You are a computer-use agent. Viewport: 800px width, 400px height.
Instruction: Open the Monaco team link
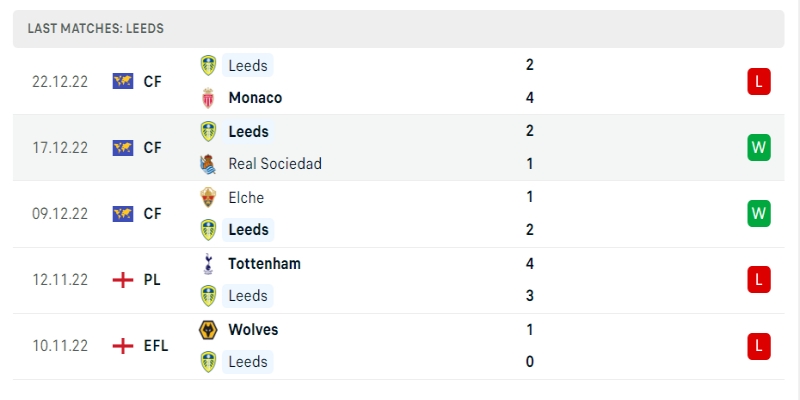pos(255,98)
